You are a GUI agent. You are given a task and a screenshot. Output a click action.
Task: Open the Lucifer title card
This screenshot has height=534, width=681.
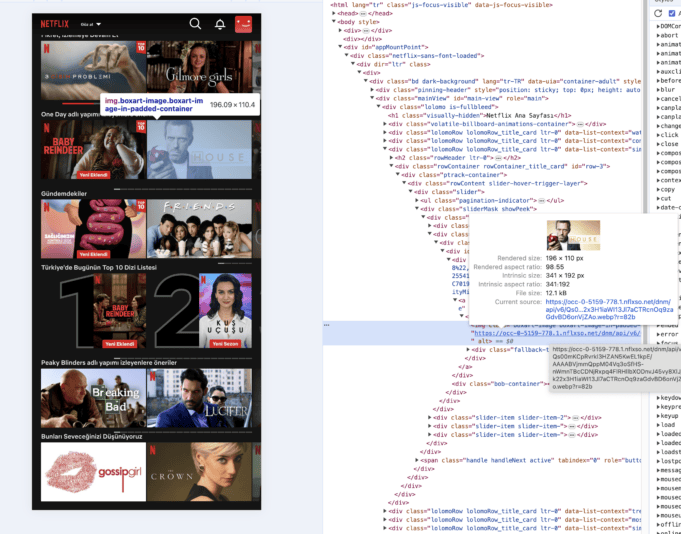coord(200,397)
